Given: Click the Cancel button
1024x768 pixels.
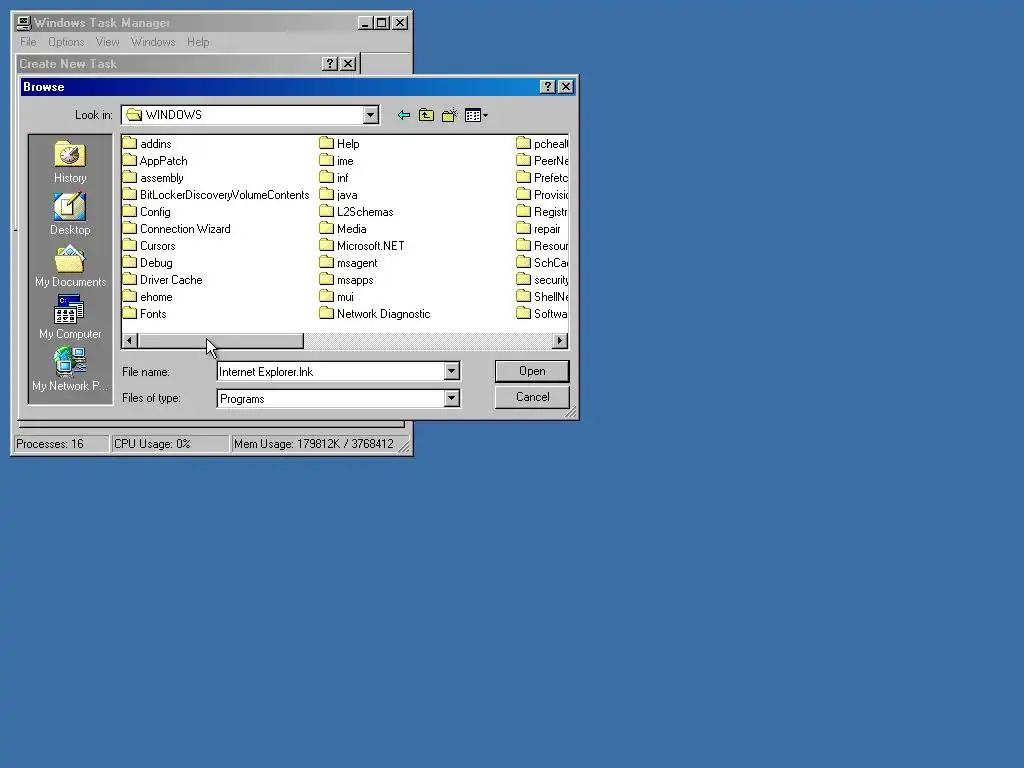Looking at the screenshot, I should [532, 397].
